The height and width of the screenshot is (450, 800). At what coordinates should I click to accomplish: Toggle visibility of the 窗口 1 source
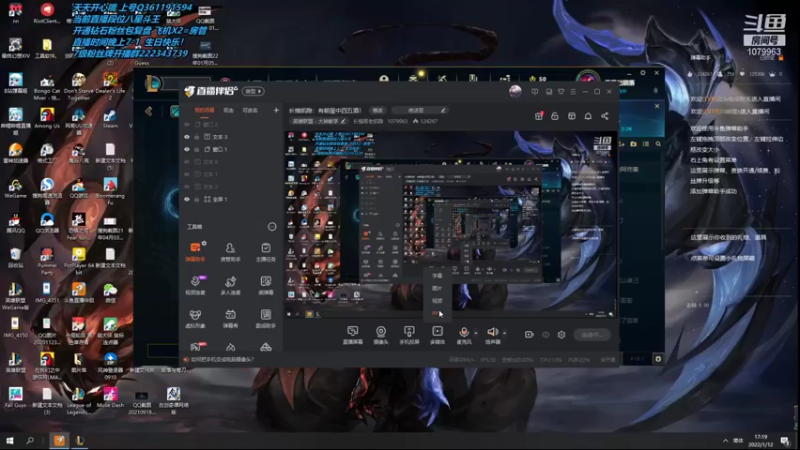coord(187,149)
